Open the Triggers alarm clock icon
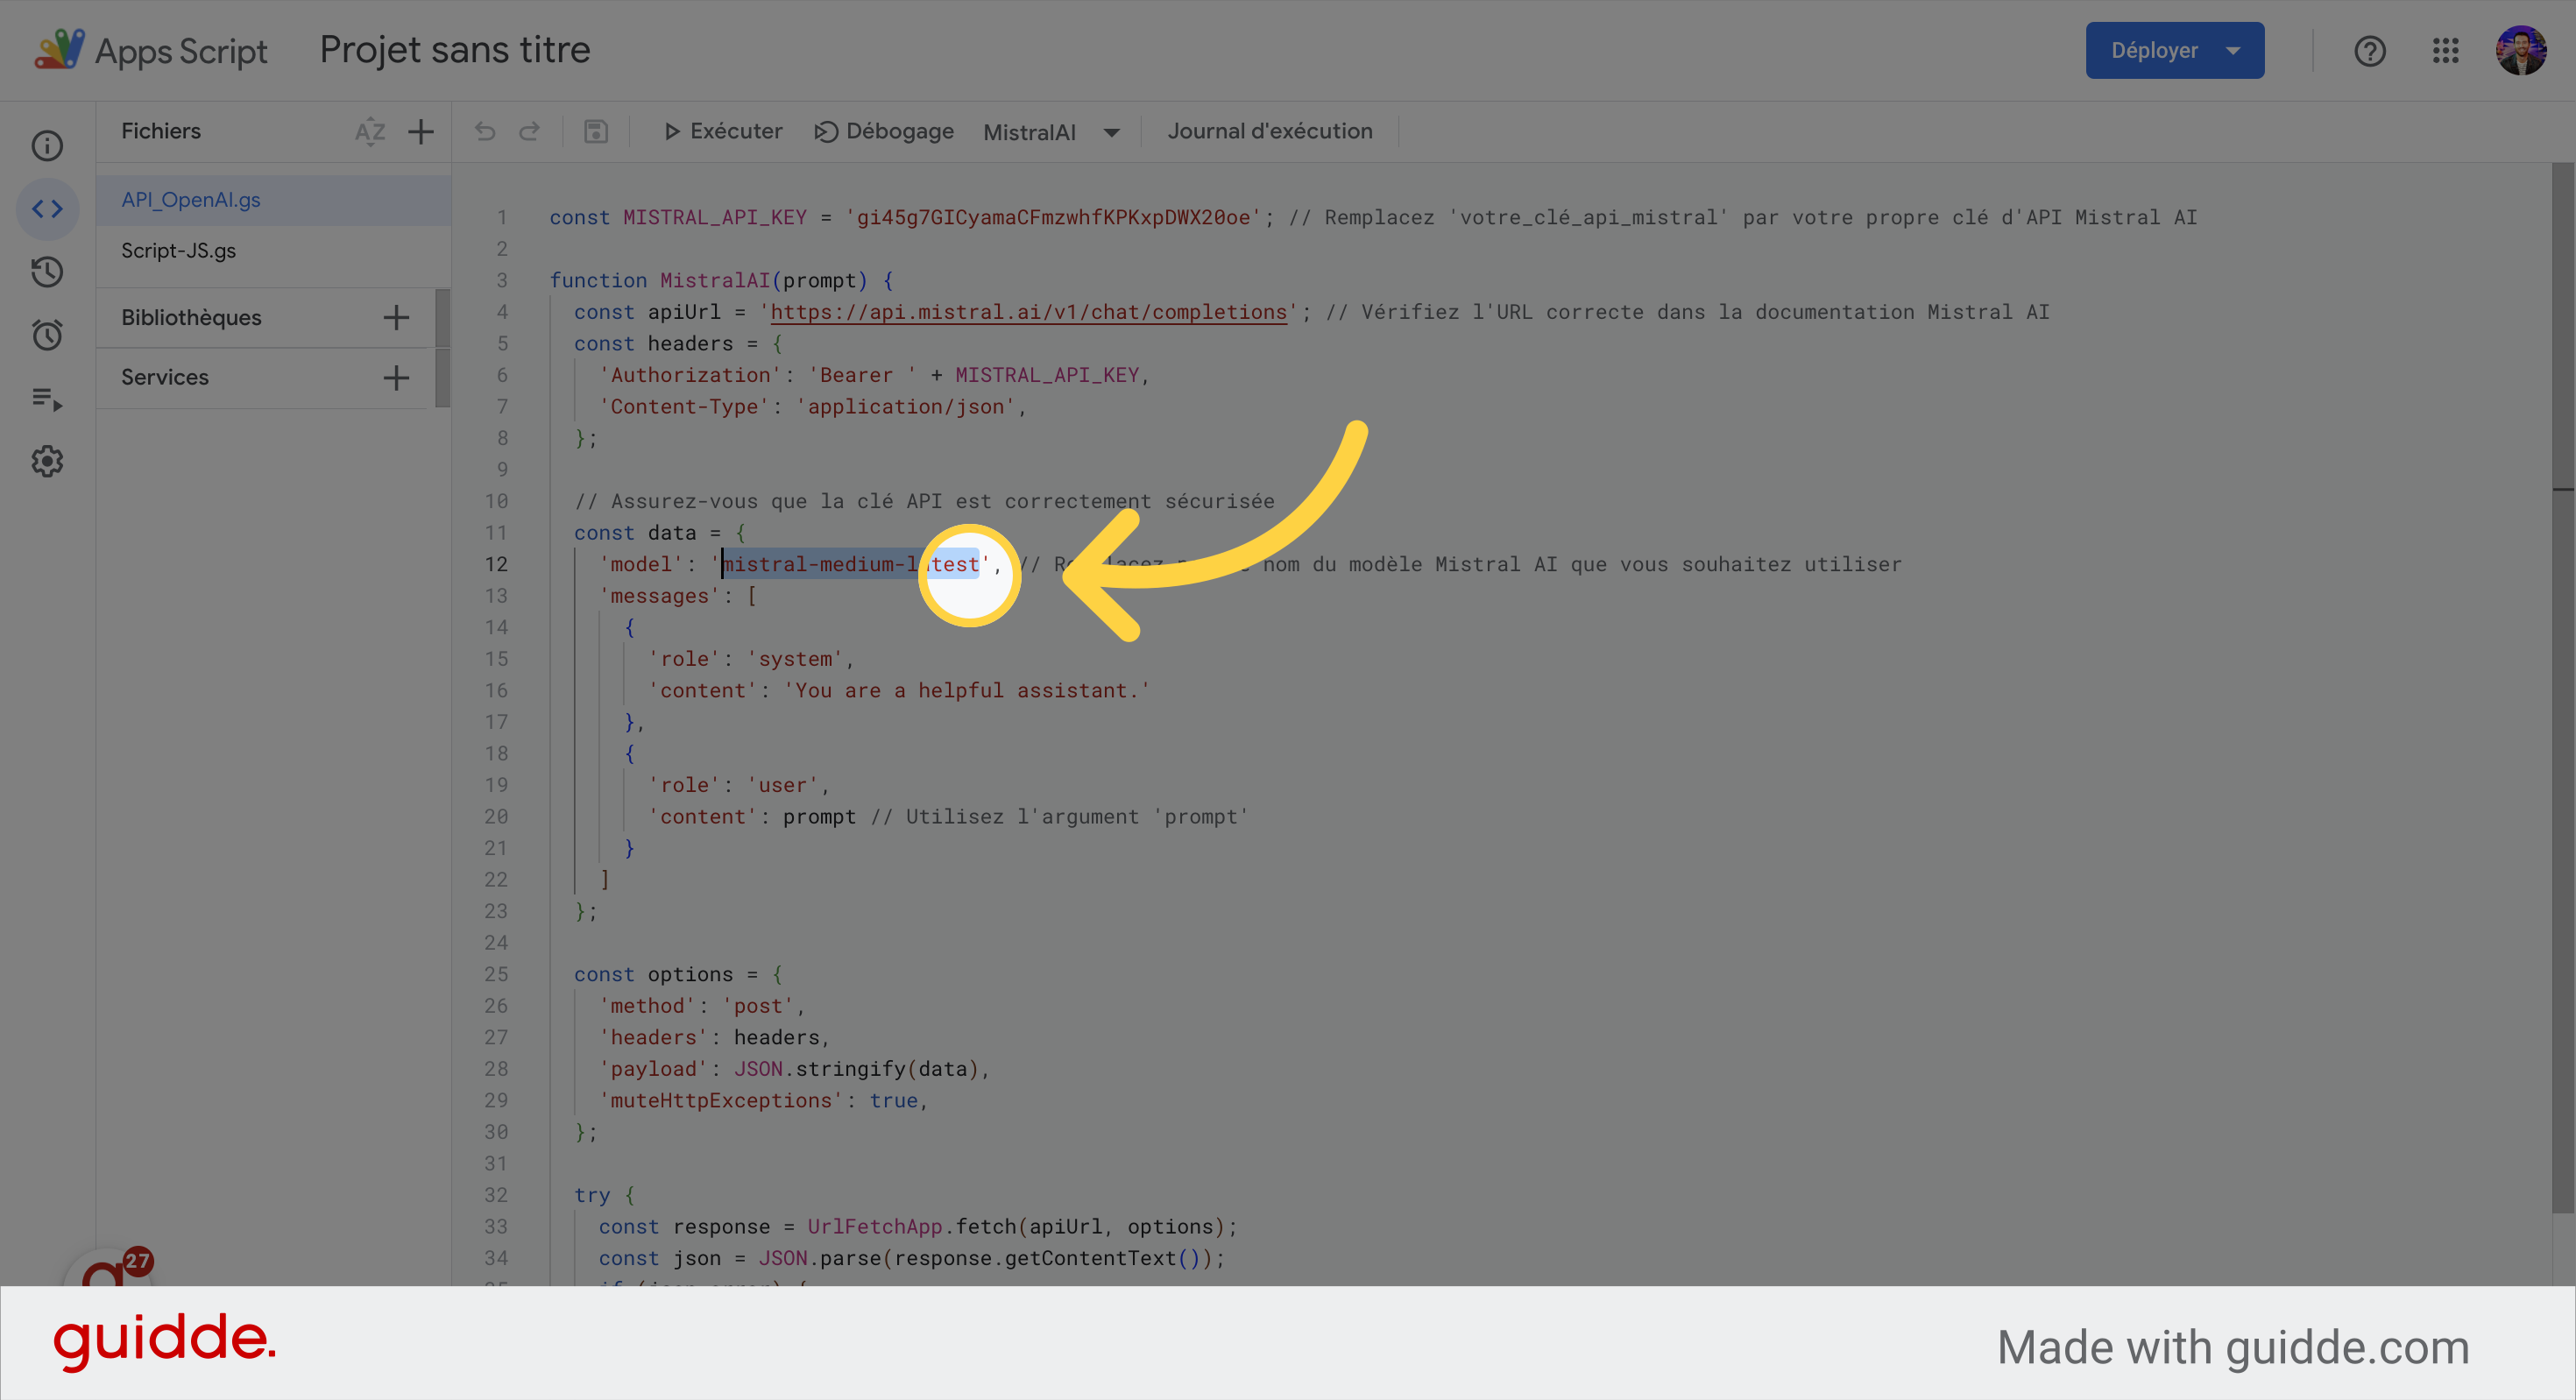Viewport: 2576px width, 1400px height. coord(47,335)
